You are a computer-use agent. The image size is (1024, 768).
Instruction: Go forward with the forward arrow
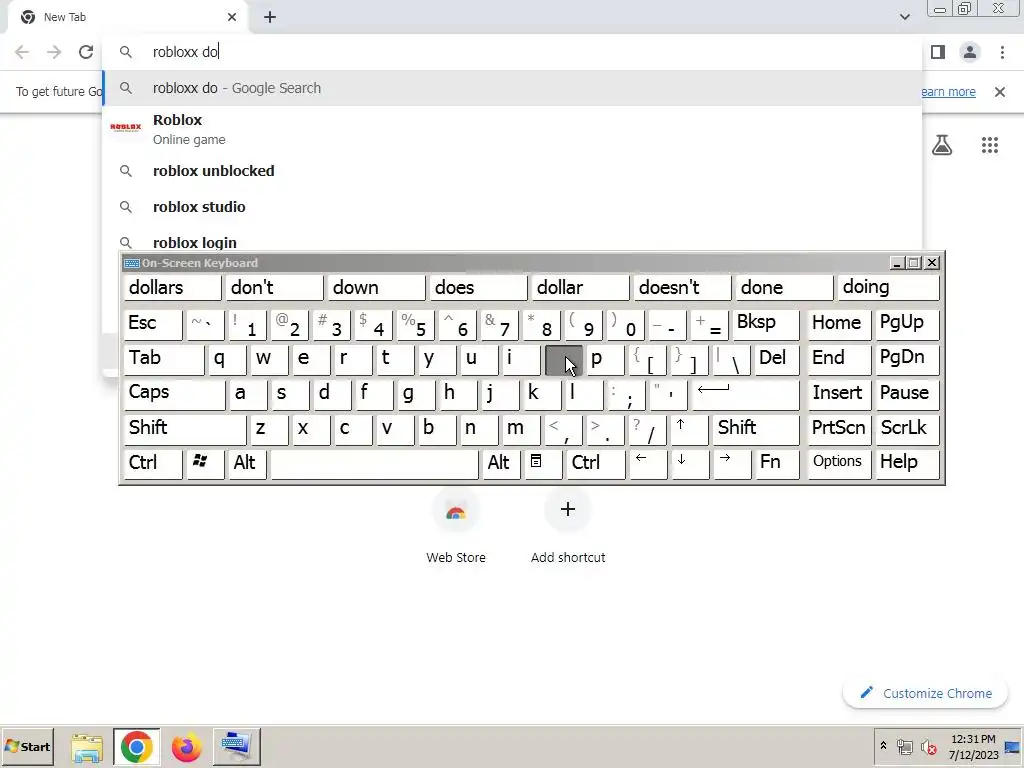click(54, 52)
